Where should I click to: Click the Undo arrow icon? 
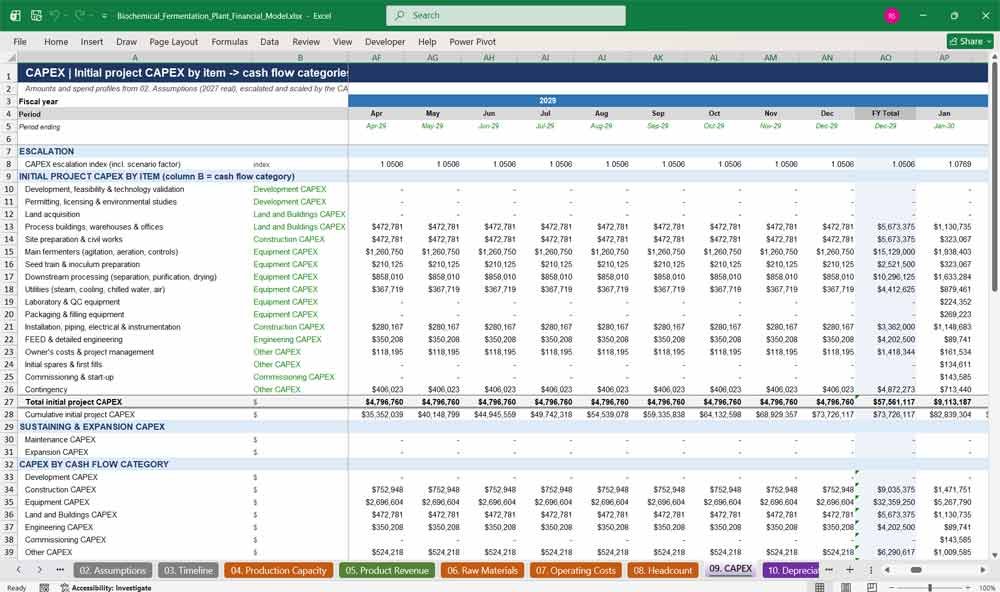pyautogui.click(x=55, y=15)
